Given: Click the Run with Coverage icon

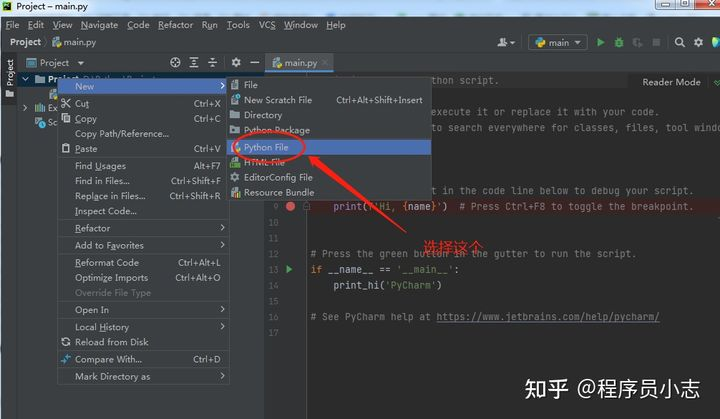Looking at the screenshot, I should [x=637, y=42].
